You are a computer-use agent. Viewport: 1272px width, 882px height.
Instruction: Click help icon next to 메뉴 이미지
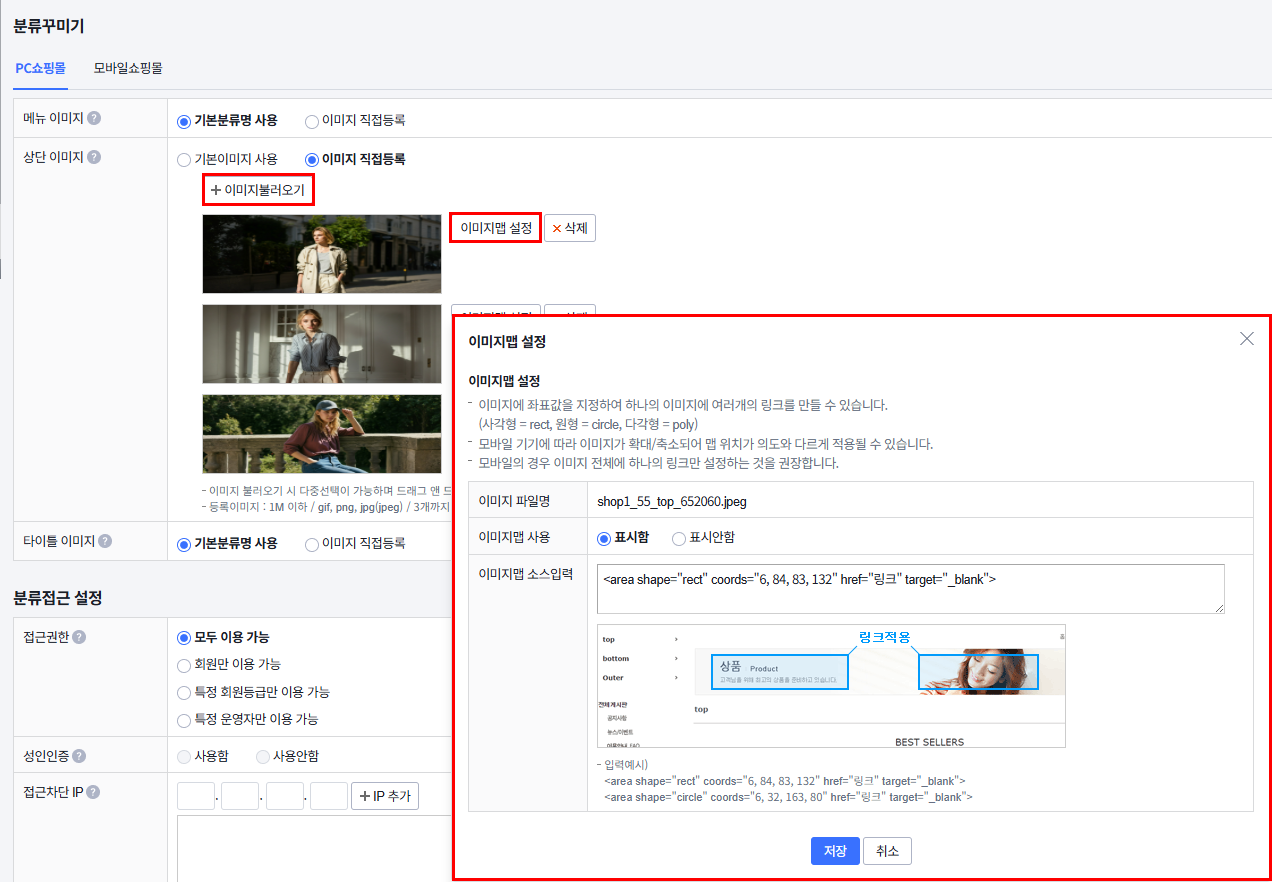(x=94, y=118)
